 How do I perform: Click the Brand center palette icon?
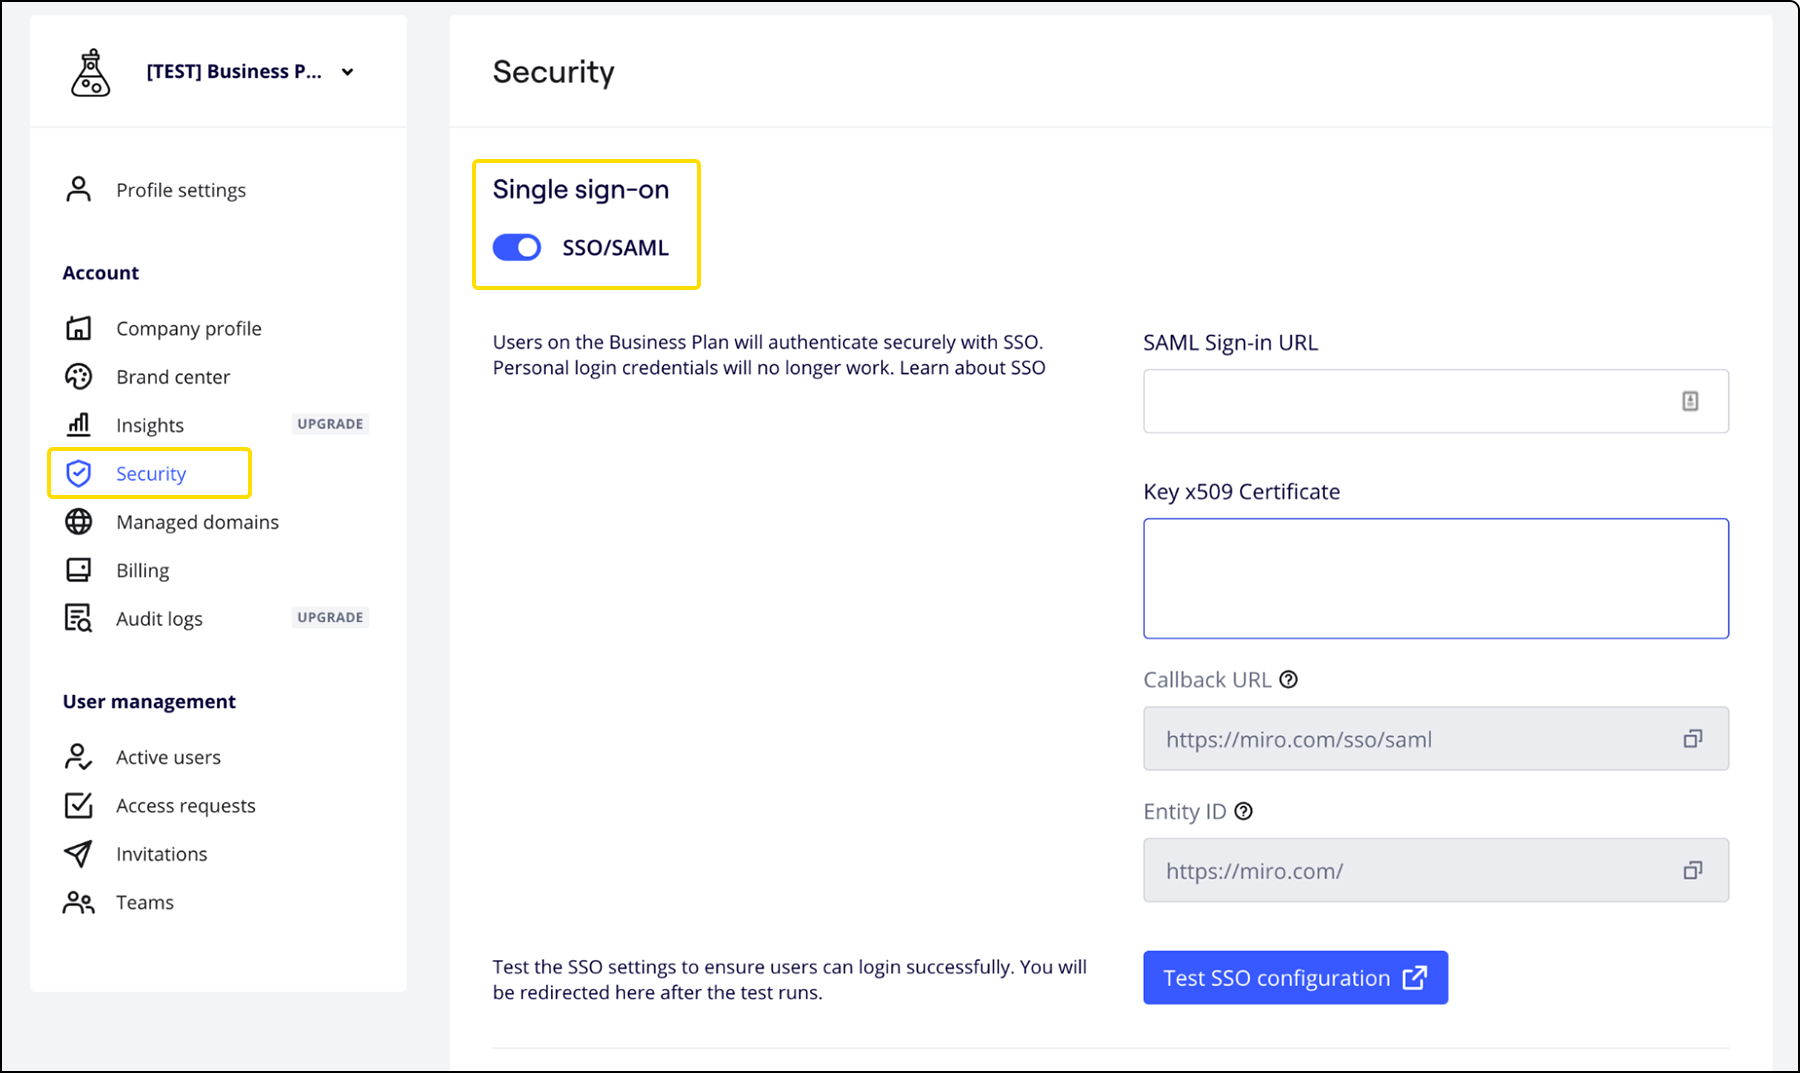point(78,377)
